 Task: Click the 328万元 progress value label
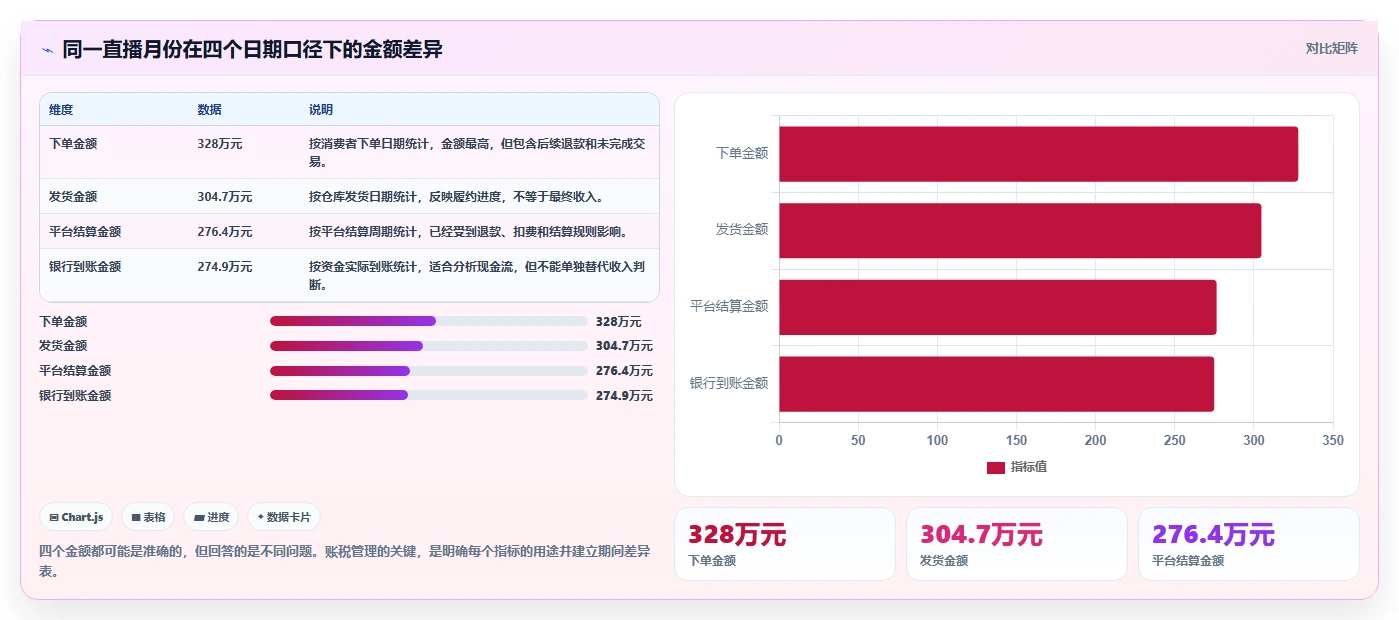618,322
